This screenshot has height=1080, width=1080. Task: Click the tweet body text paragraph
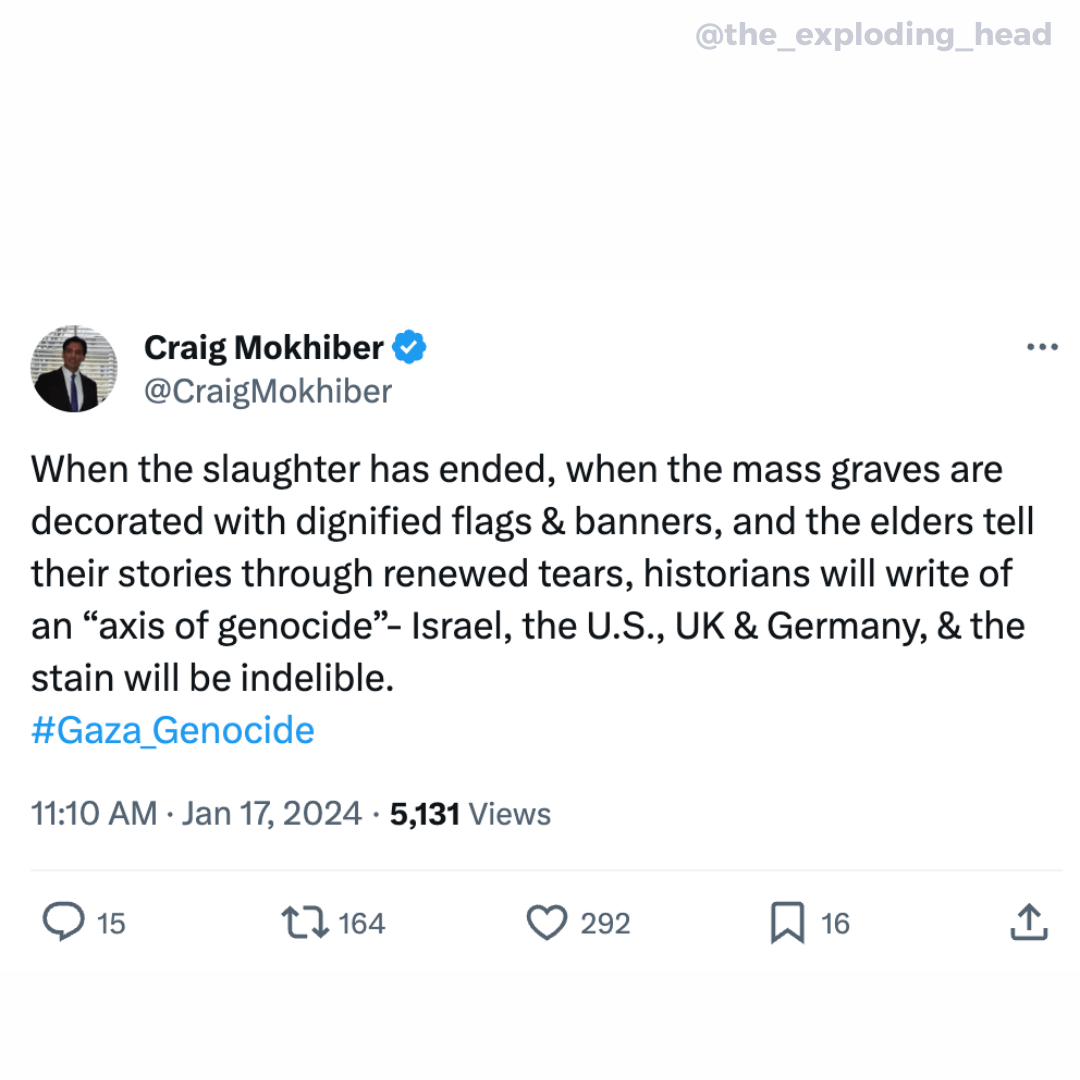(530, 574)
